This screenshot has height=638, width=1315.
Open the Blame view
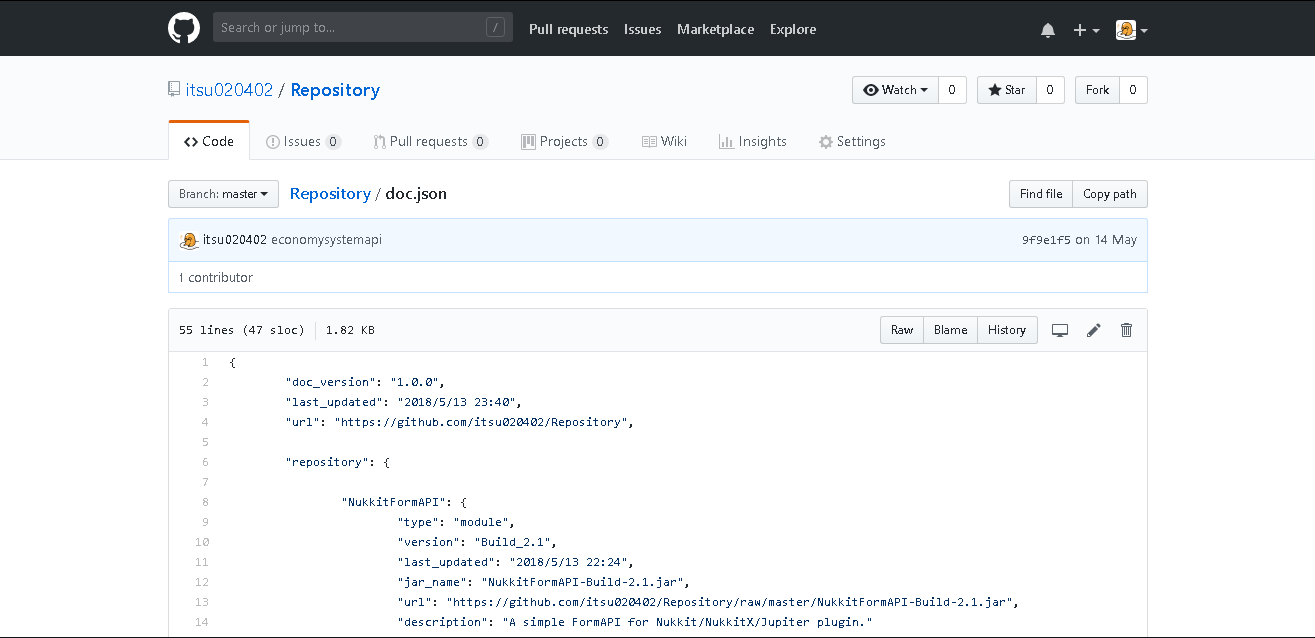(950, 330)
